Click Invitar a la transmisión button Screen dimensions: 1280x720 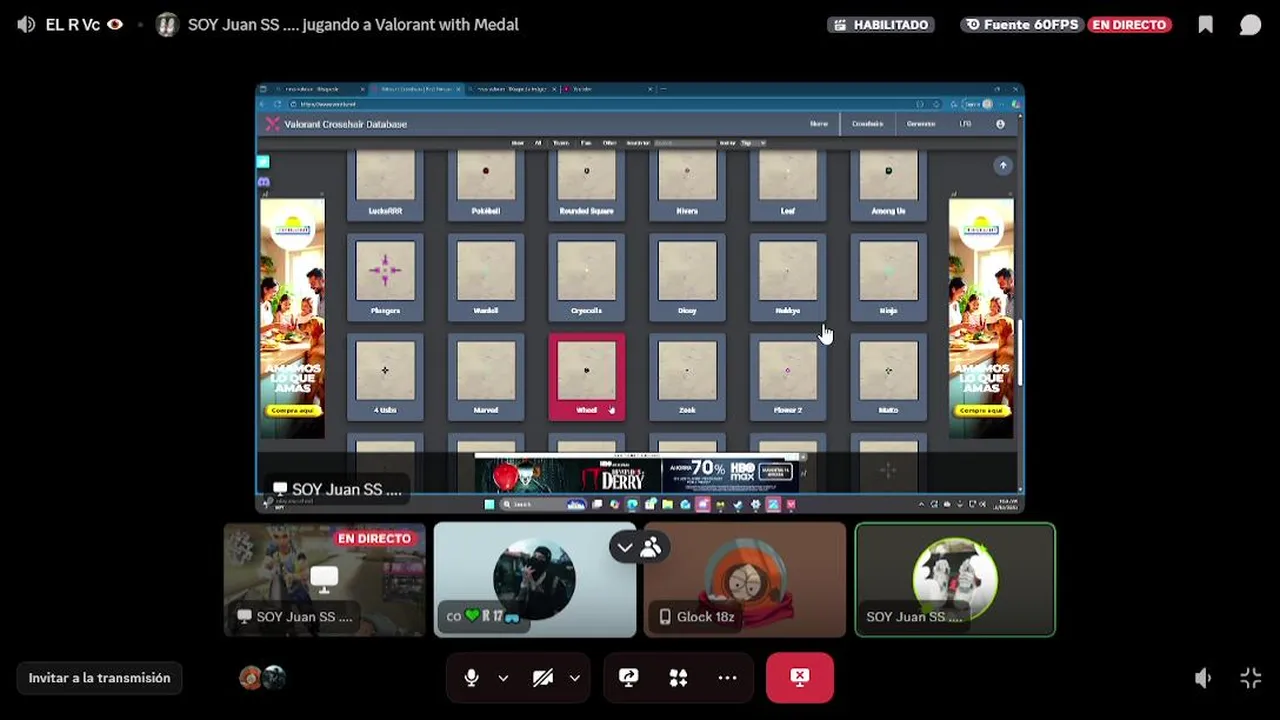click(x=99, y=678)
